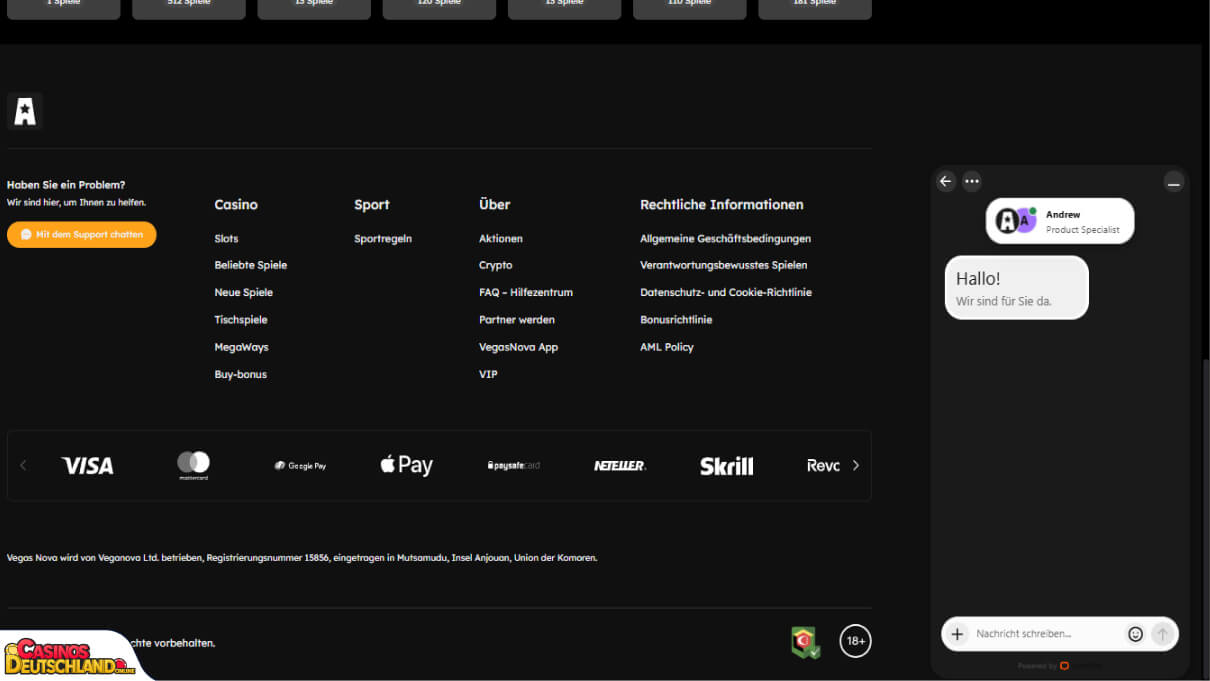Show previous payment methods with left chevron
The height and width of the screenshot is (681, 1210).
pos(23,465)
